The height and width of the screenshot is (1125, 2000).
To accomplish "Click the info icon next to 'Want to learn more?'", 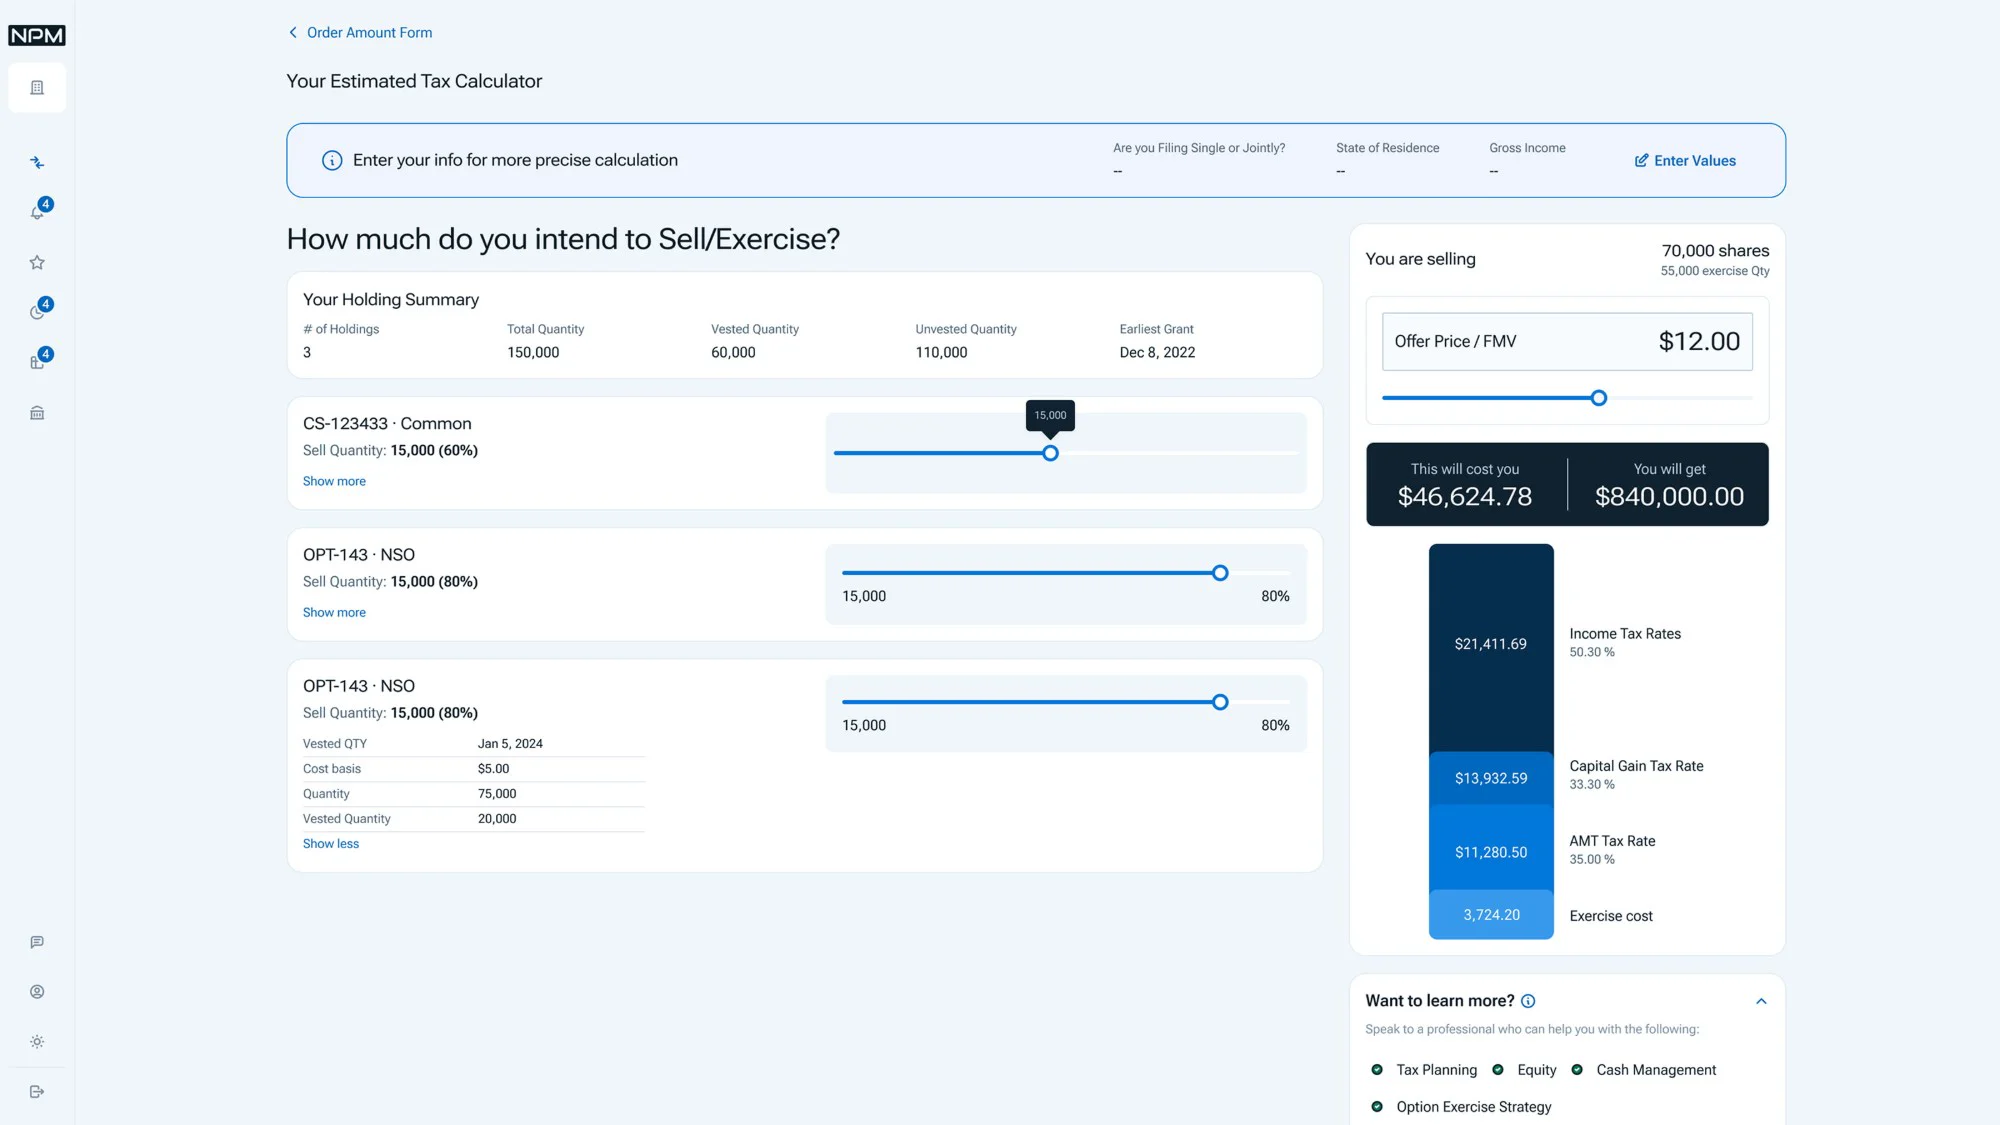I will tap(1528, 1001).
